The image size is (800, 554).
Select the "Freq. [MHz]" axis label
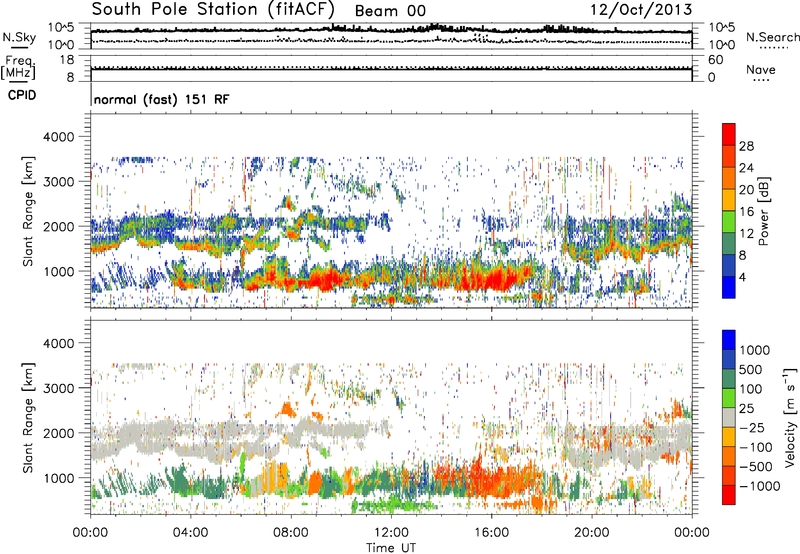click(x=18, y=68)
